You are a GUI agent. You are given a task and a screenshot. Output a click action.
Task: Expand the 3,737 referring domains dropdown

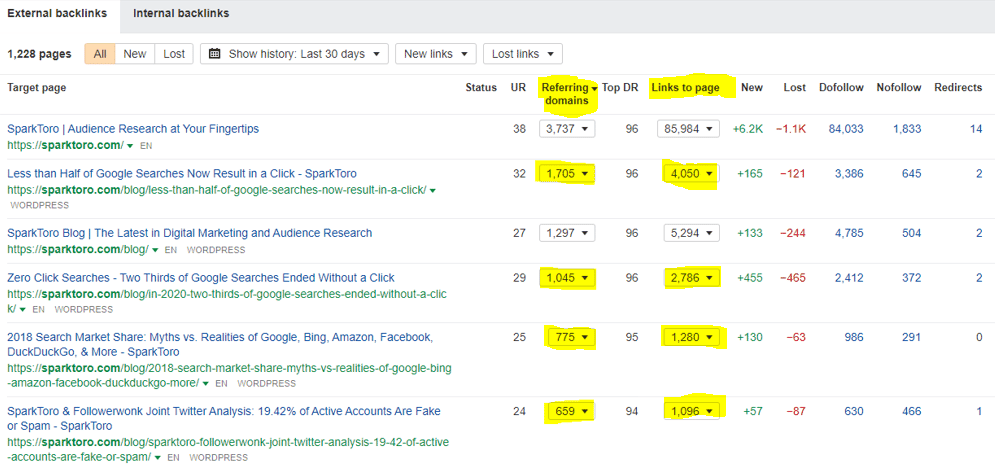tap(567, 129)
